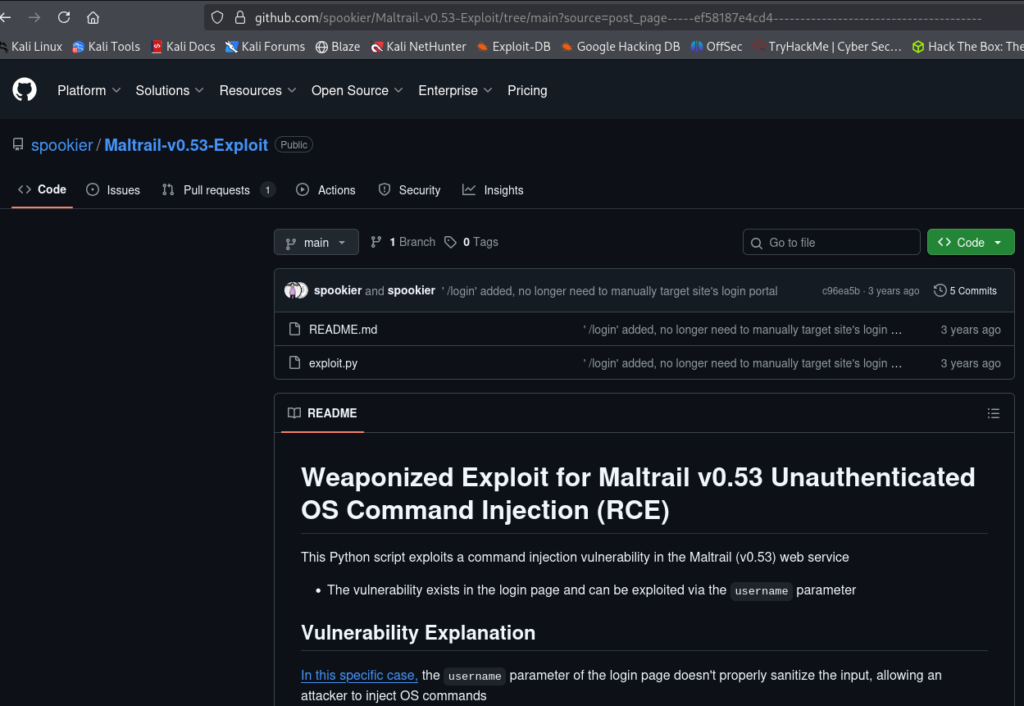The width and height of the screenshot is (1024, 706).
Task: Click the Go to file search field
Action: click(x=831, y=243)
